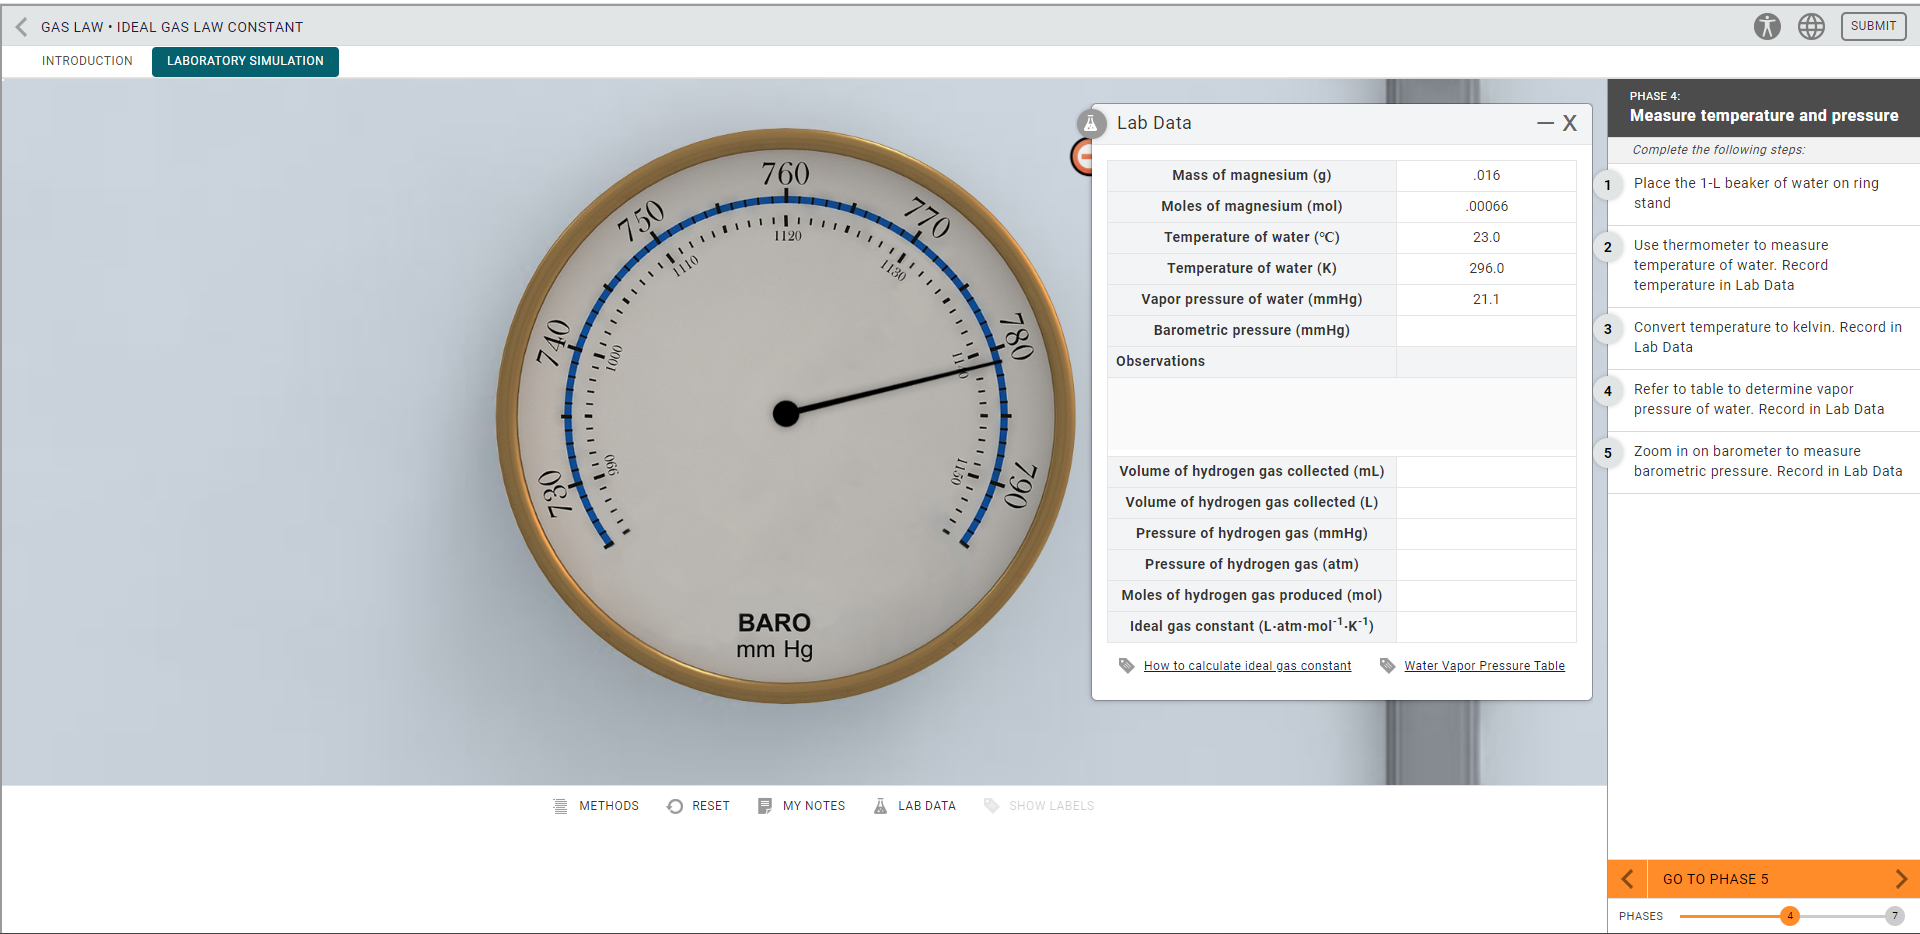Screen dimensions: 1920x934
Task: Click the tag icon beside Water Vapor Pressure Table
Action: [1386, 665]
